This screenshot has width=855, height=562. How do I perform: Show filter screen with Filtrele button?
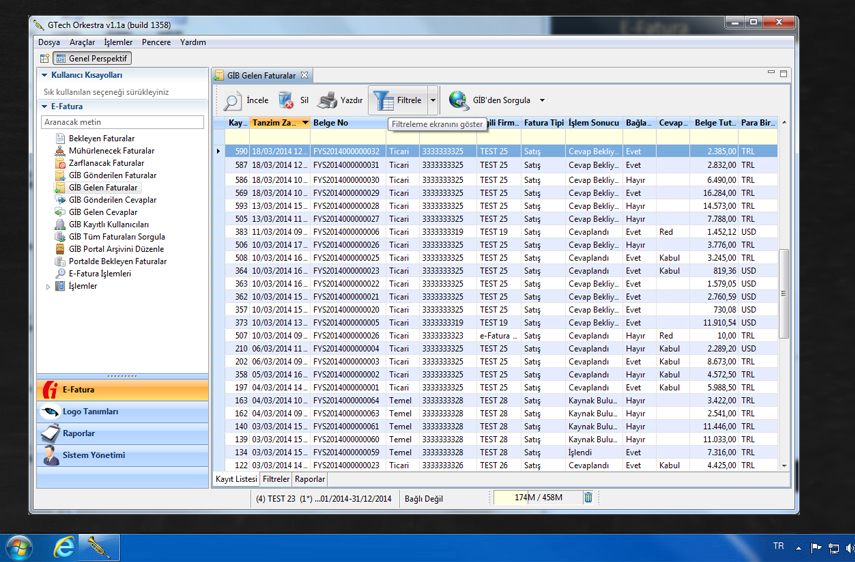coord(398,100)
